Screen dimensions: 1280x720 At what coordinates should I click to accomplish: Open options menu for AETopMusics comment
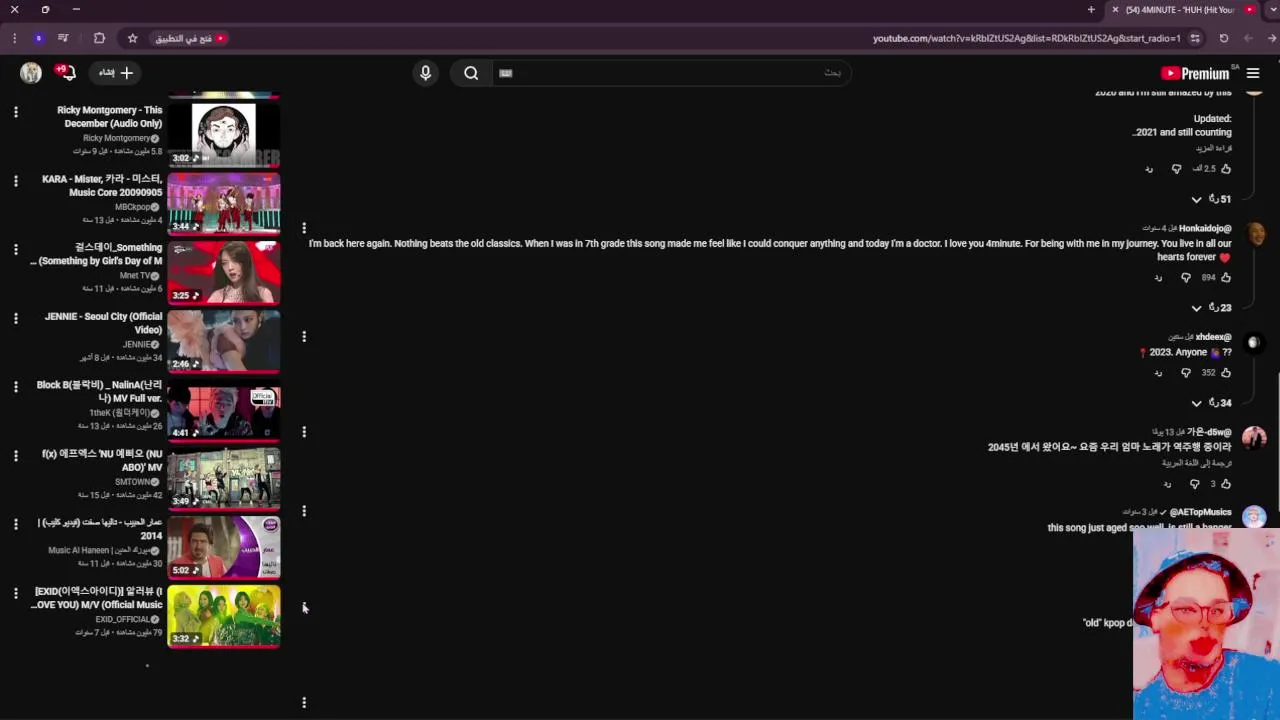tap(304, 512)
